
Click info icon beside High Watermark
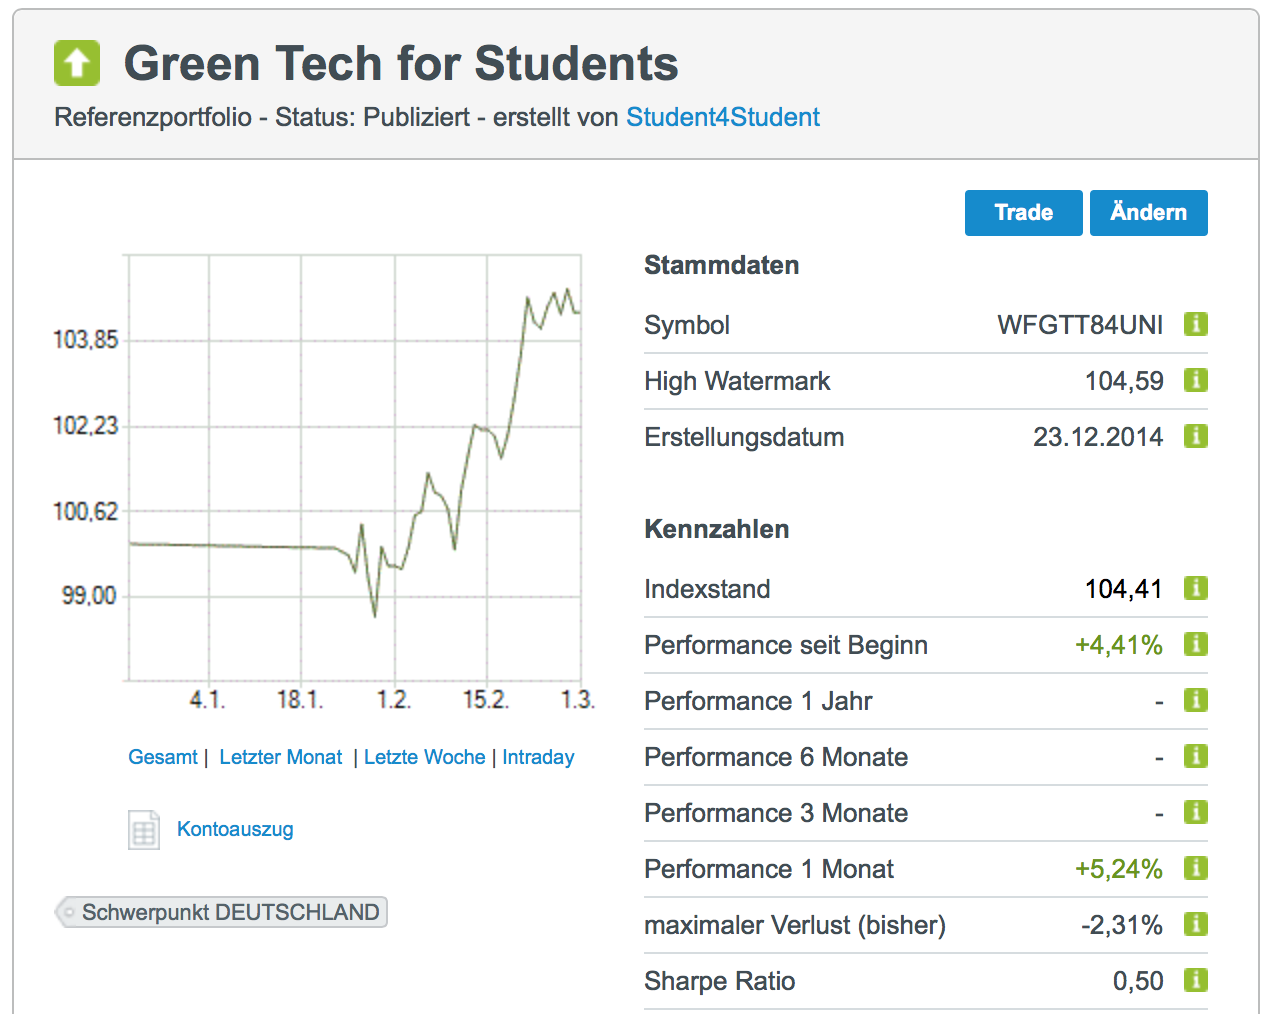[x=1195, y=380]
